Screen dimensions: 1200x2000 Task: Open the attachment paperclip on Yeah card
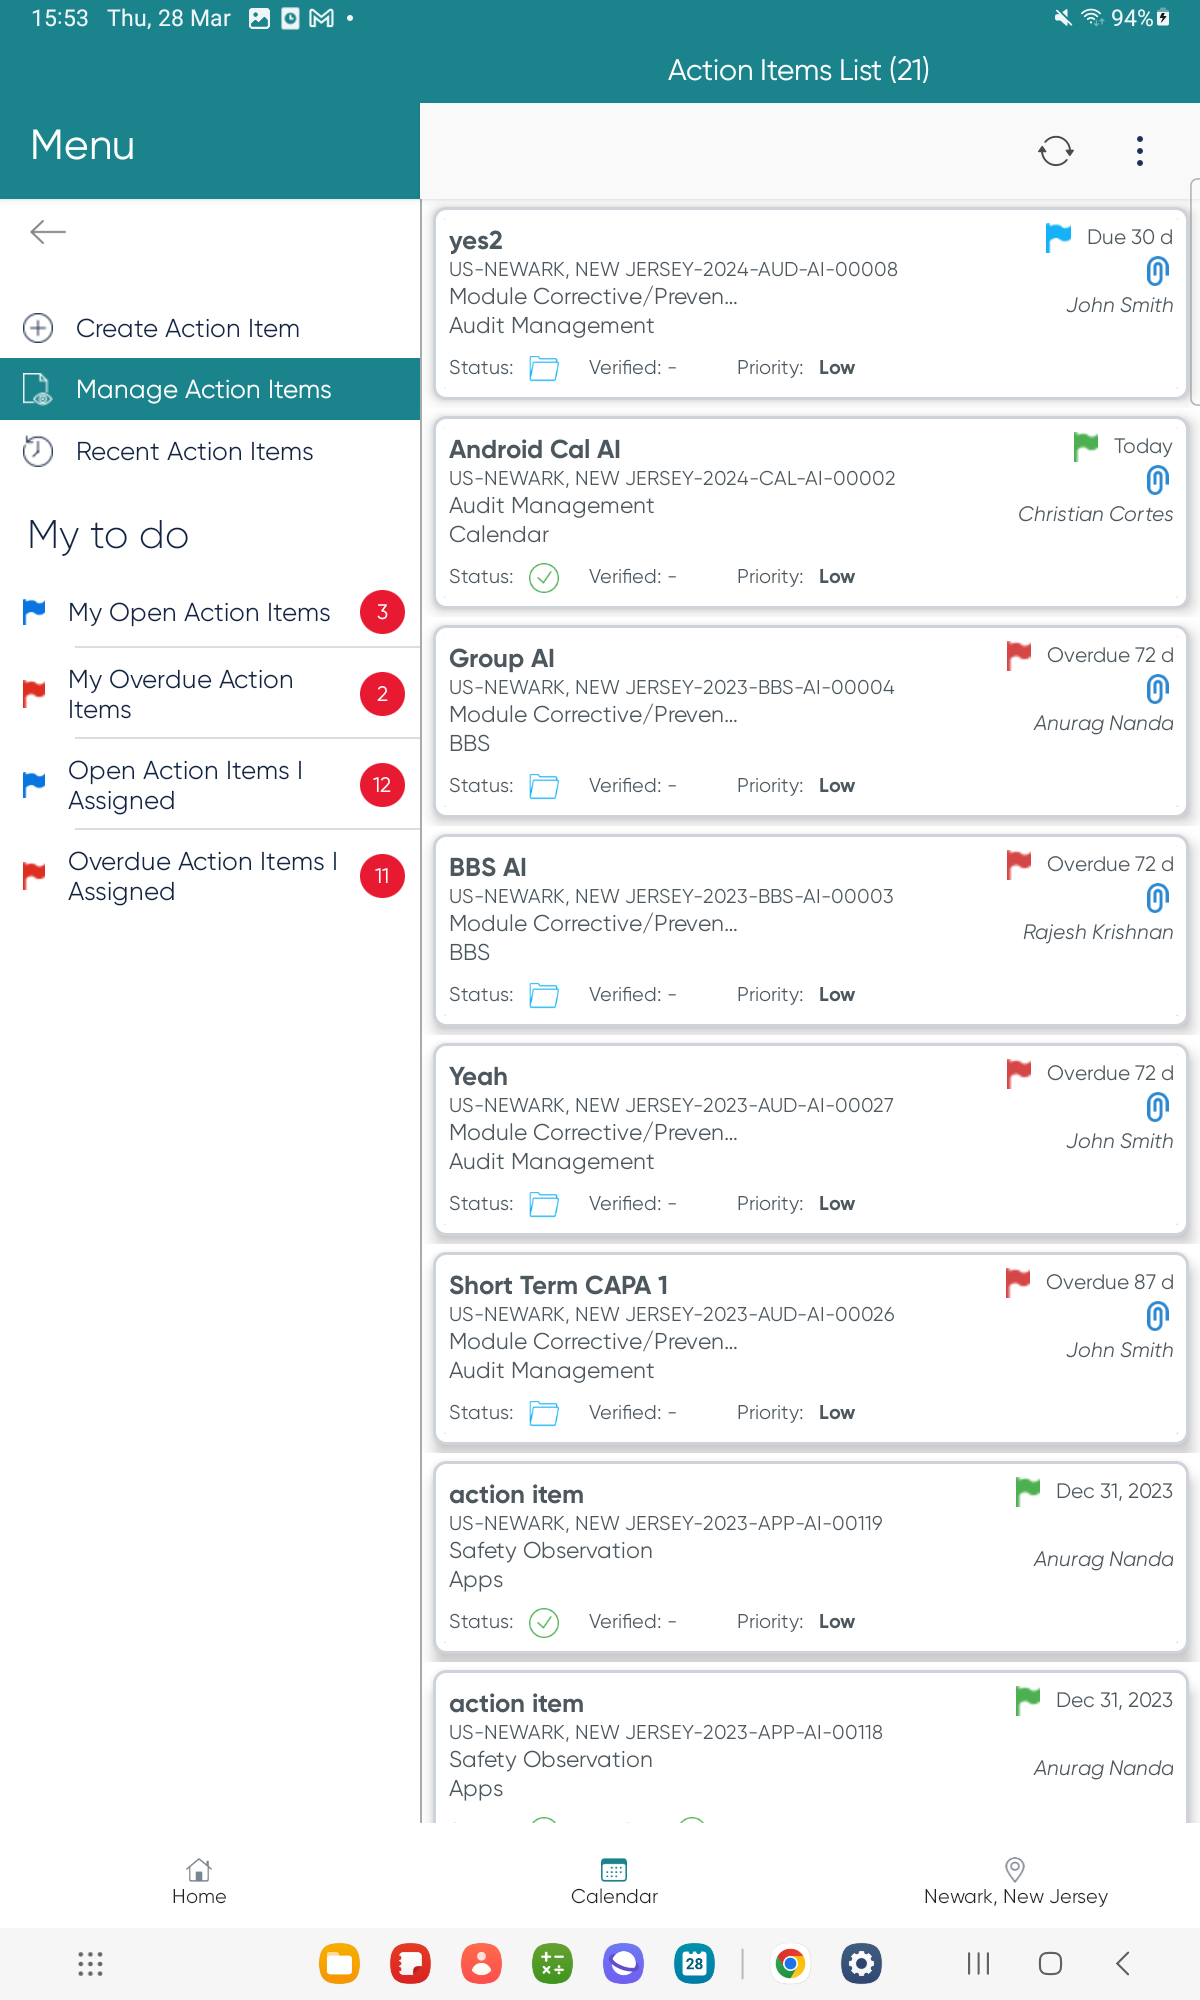coord(1157,1107)
